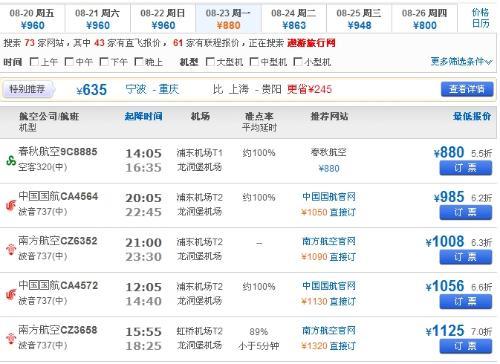This screenshot has width=500, height=364.
Task: Click ¥1130 直接订 for CA4572
Action: point(328,302)
